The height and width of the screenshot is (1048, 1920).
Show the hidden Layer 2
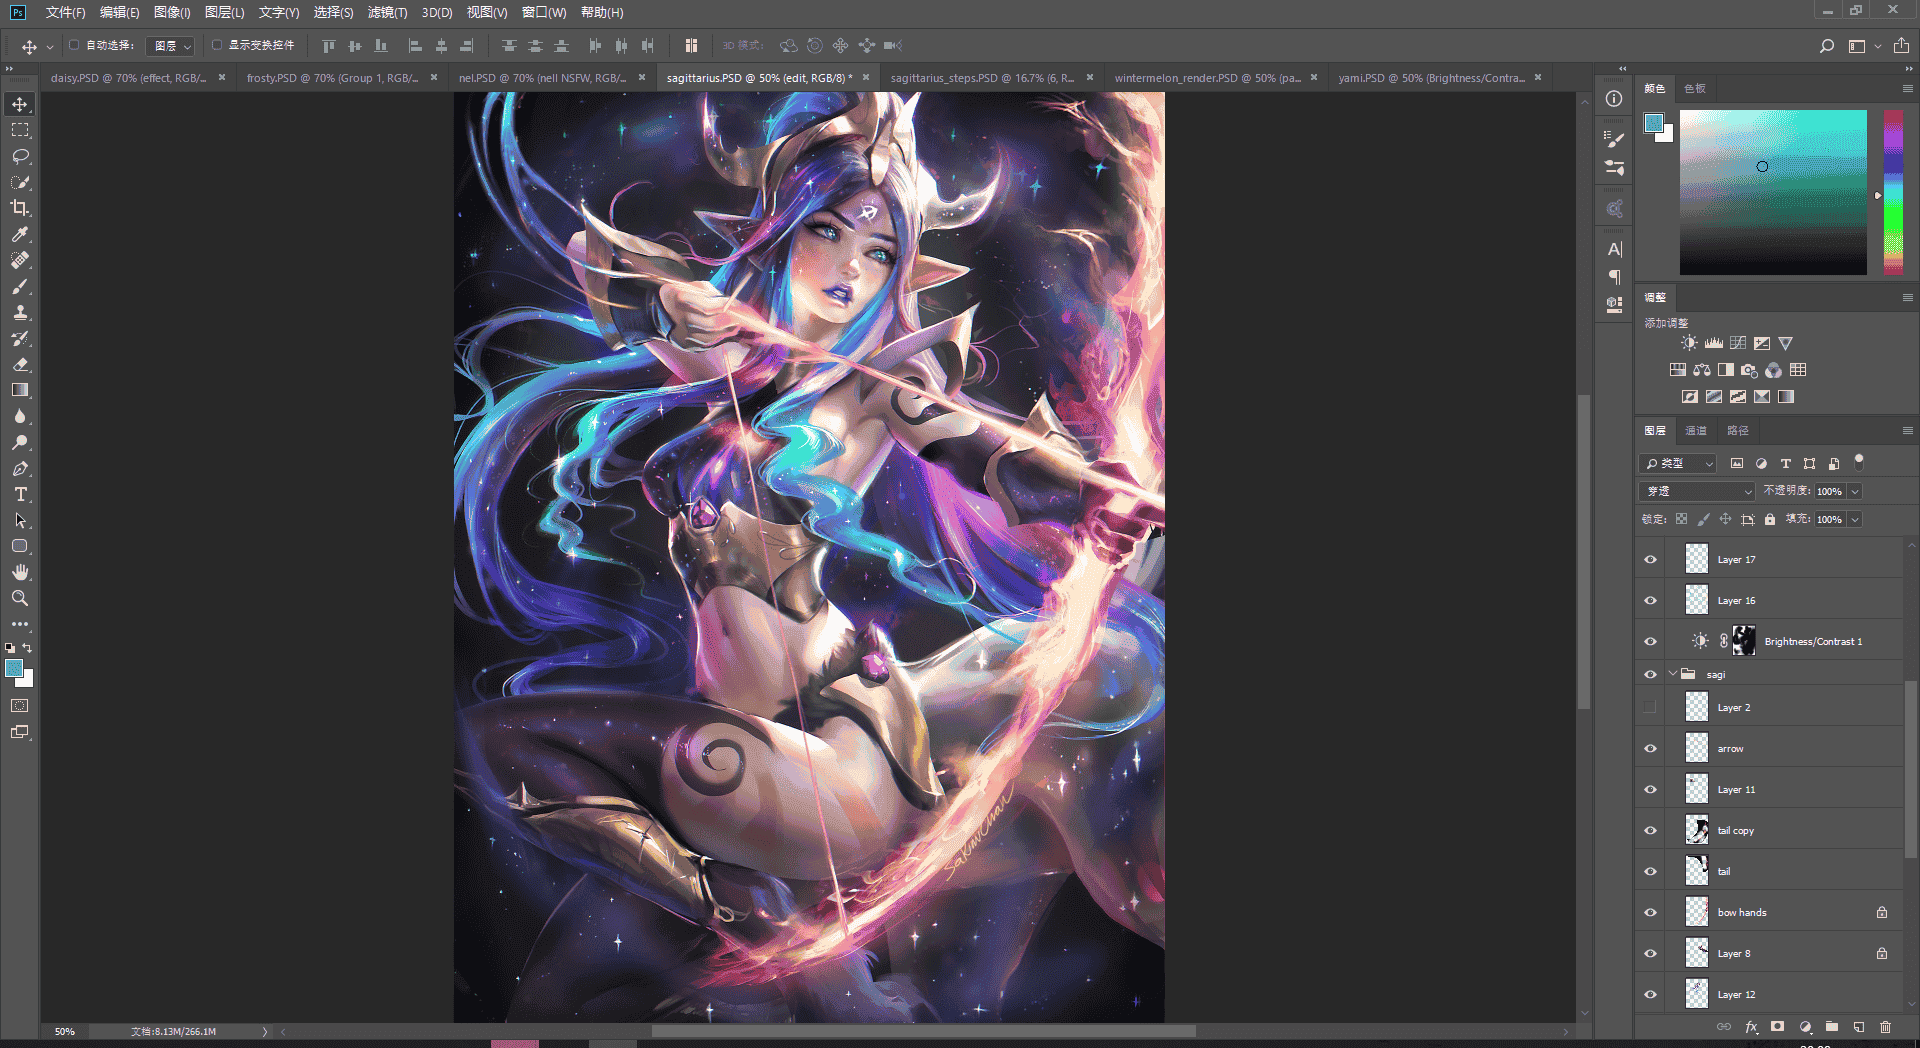click(x=1651, y=708)
